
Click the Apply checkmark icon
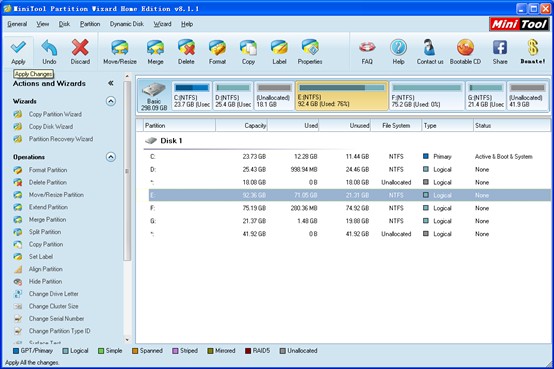tap(18, 47)
